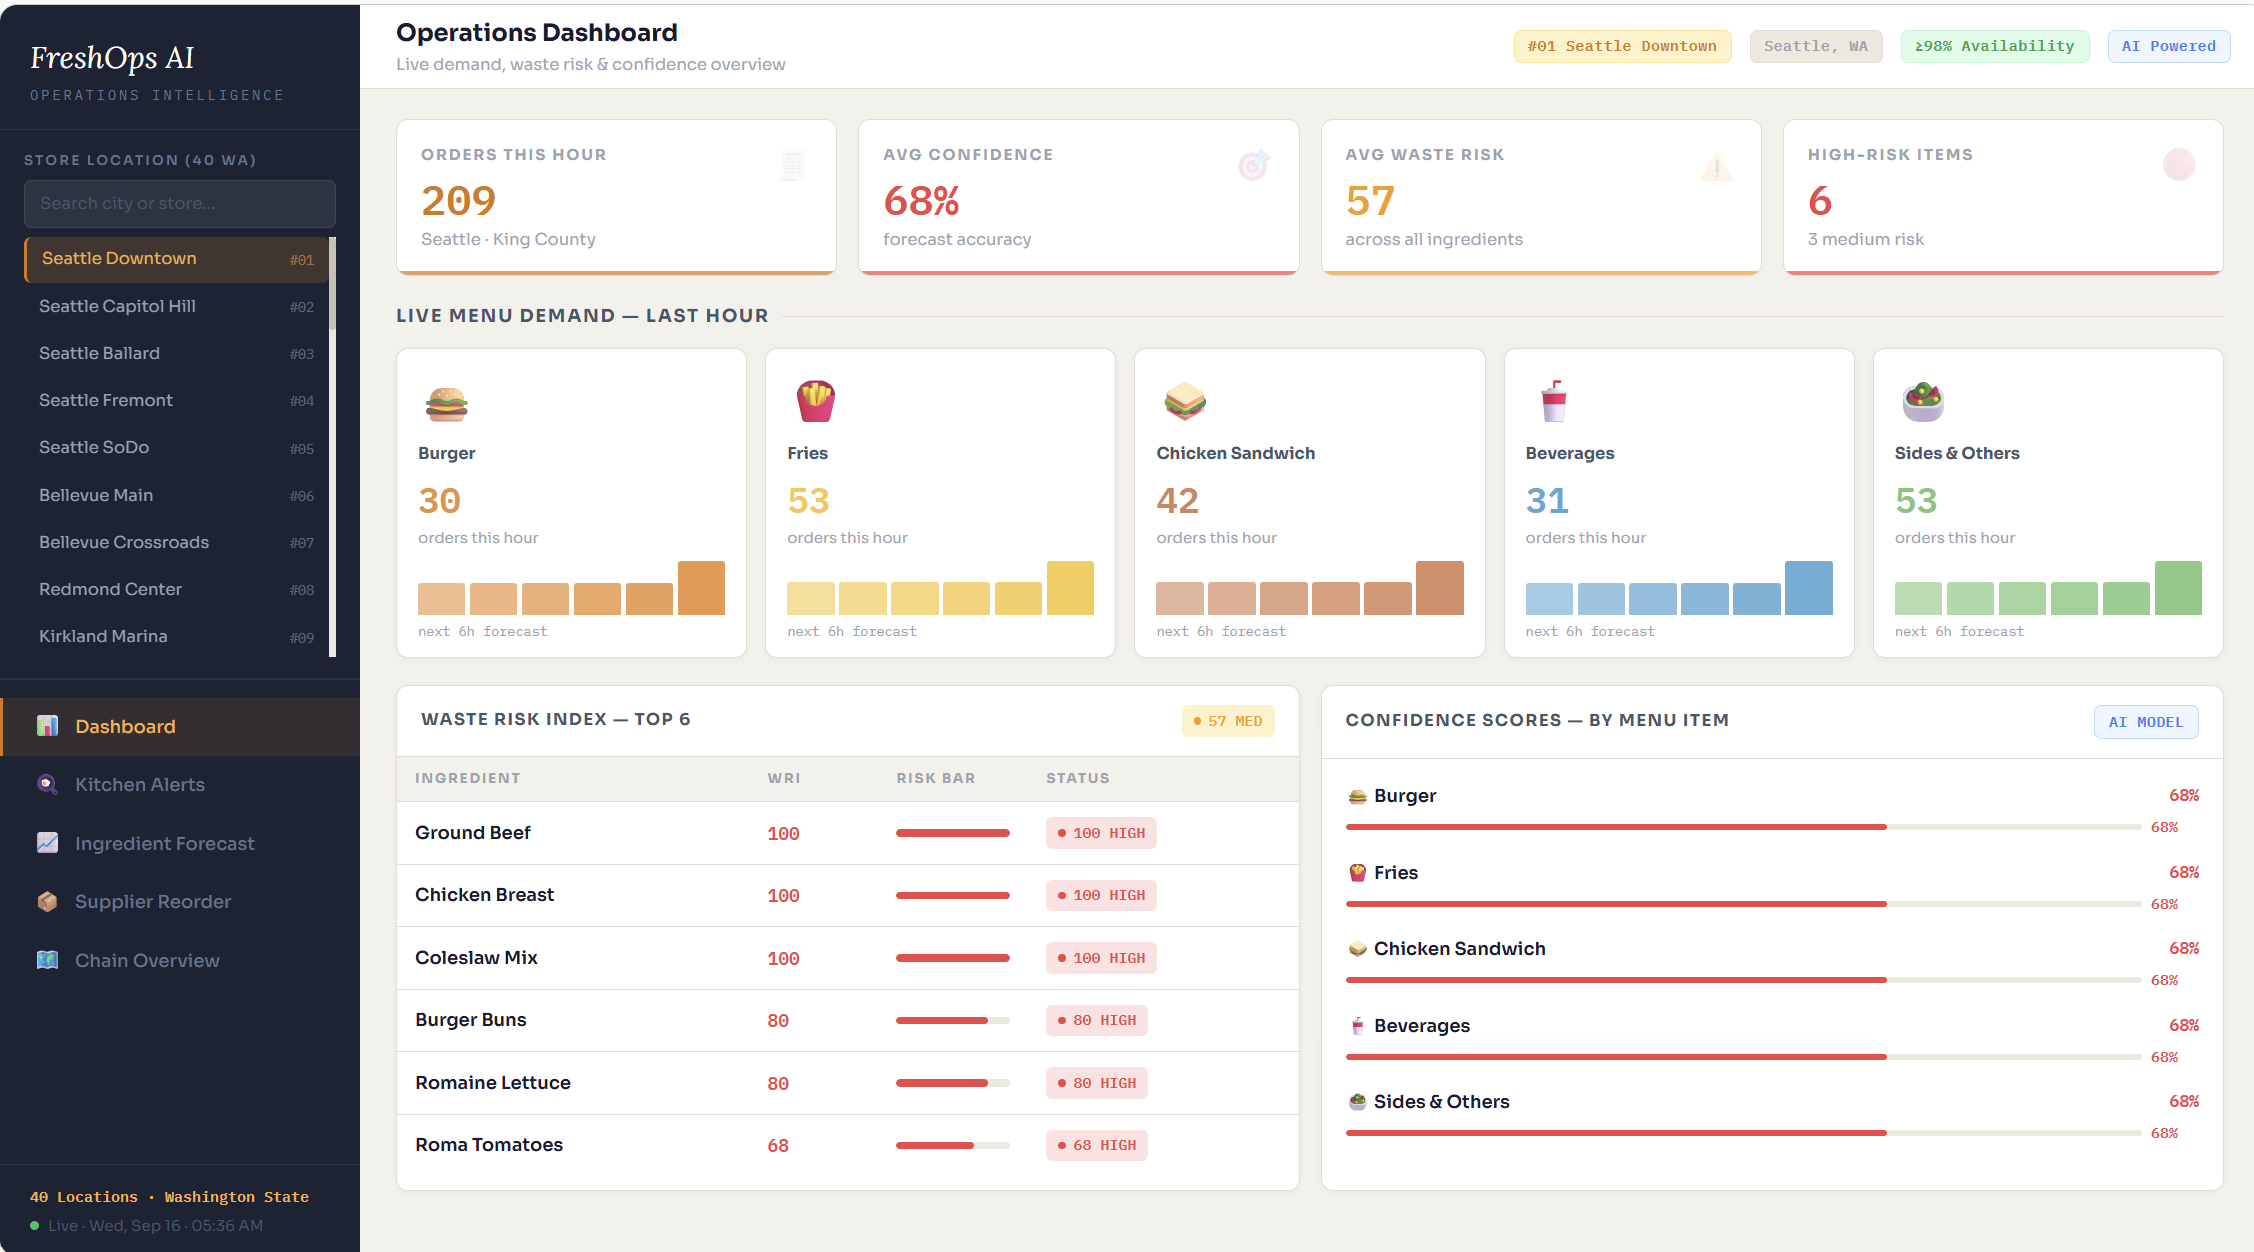The image size is (2254, 1252).
Task: Click the Chicken Breast ingredient row name
Action: point(484,895)
